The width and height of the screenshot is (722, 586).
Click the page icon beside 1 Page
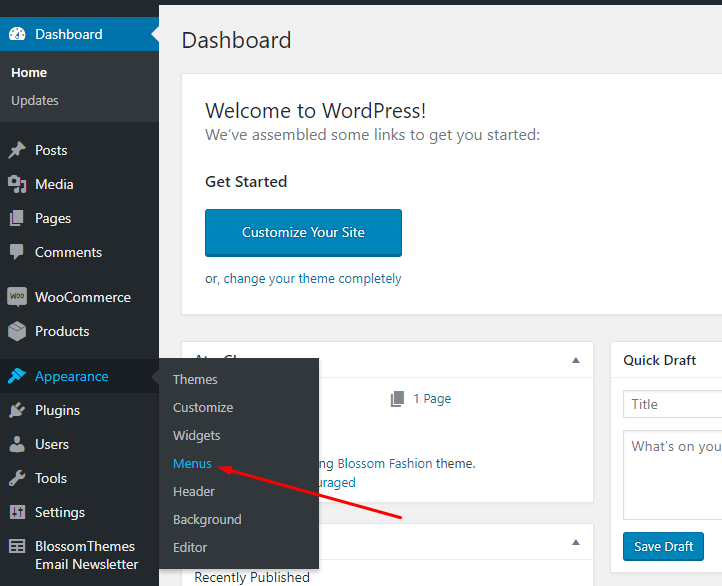coord(397,399)
